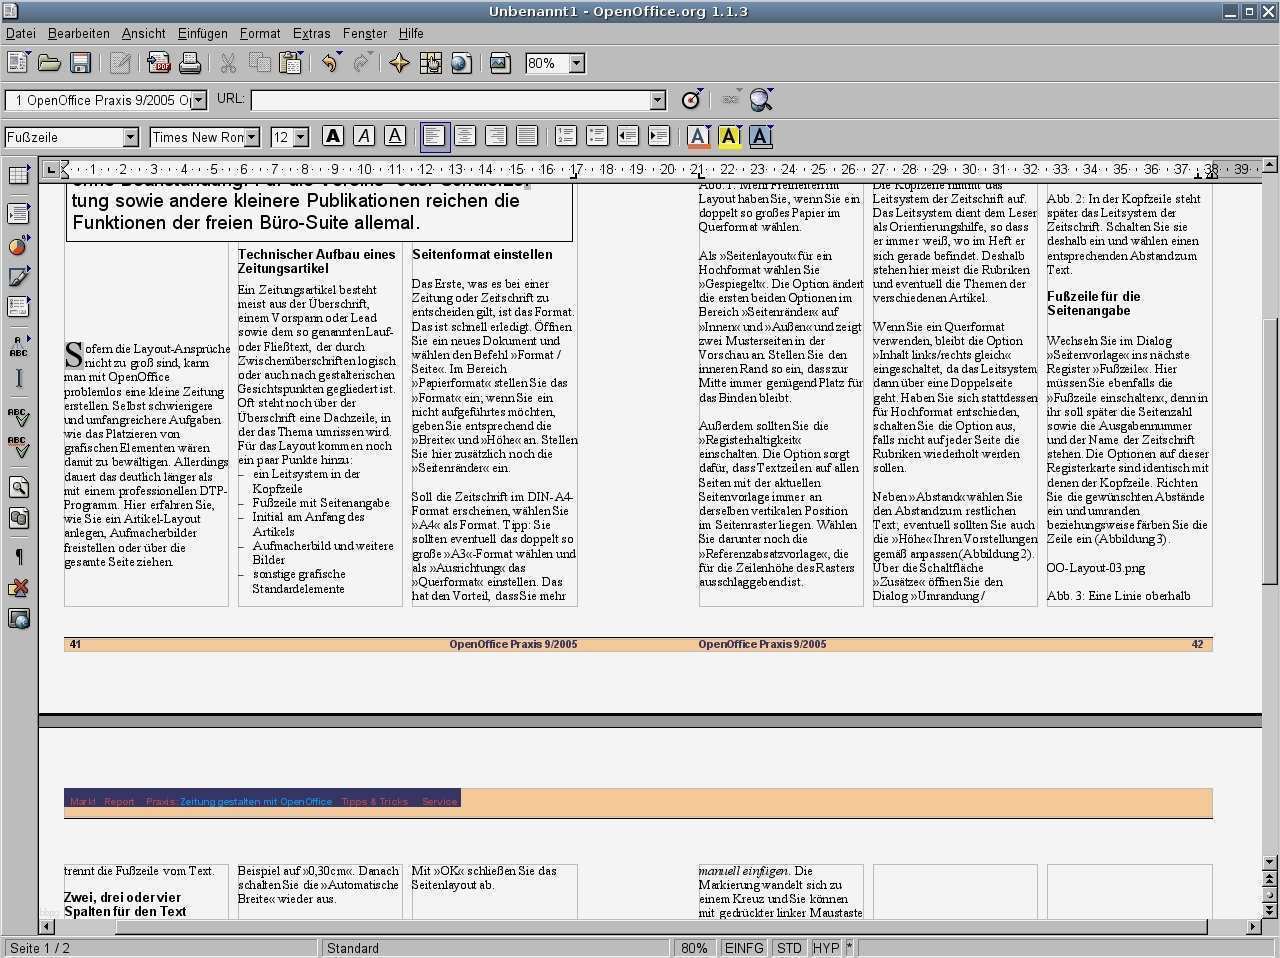Click EINFG insert mode in status bar

pos(743,948)
